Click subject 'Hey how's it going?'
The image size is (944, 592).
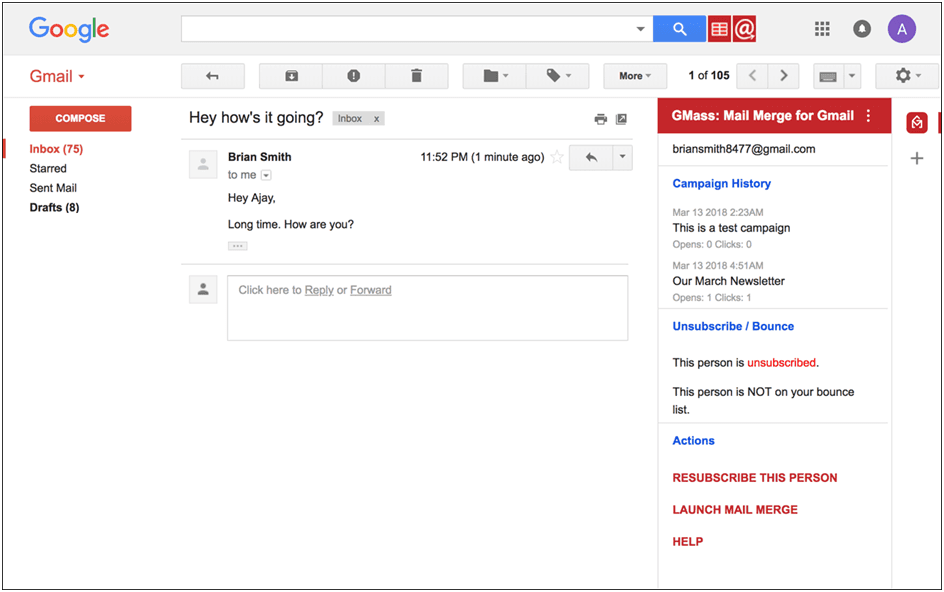(x=256, y=118)
